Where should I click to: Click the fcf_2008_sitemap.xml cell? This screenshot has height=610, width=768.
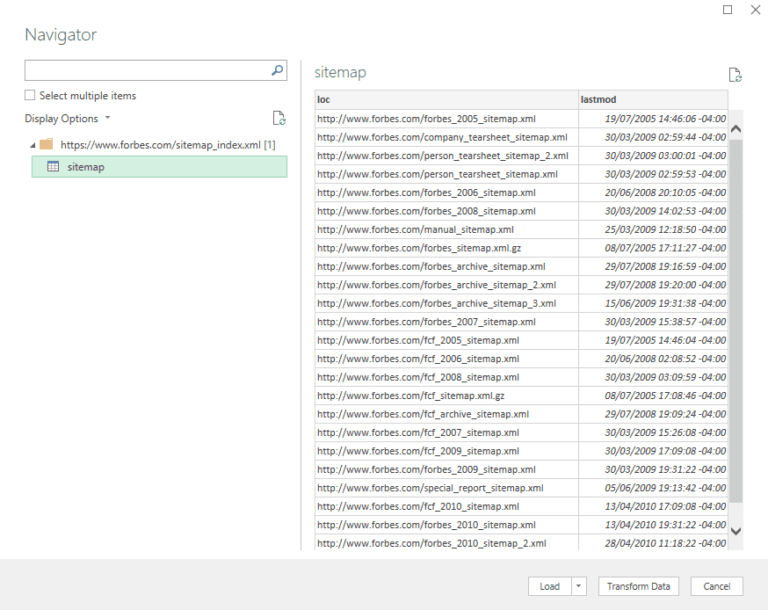[x=446, y=377]
